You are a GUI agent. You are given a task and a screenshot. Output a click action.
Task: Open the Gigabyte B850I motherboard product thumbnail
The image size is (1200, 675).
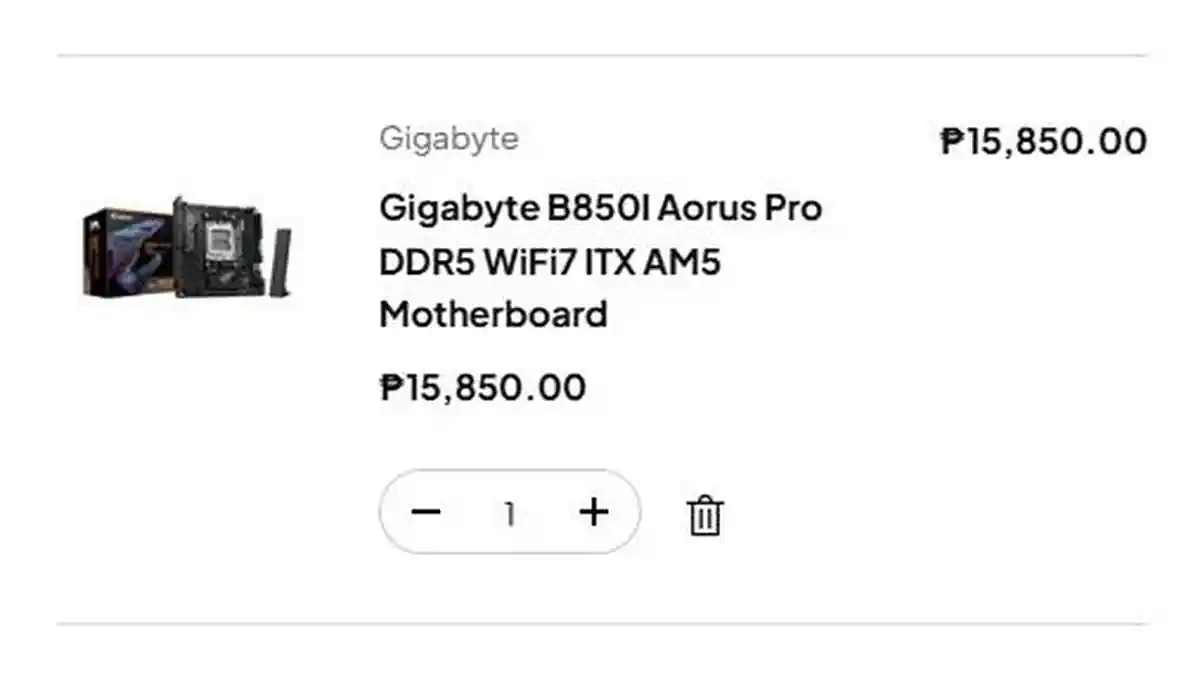pos(187,247)
